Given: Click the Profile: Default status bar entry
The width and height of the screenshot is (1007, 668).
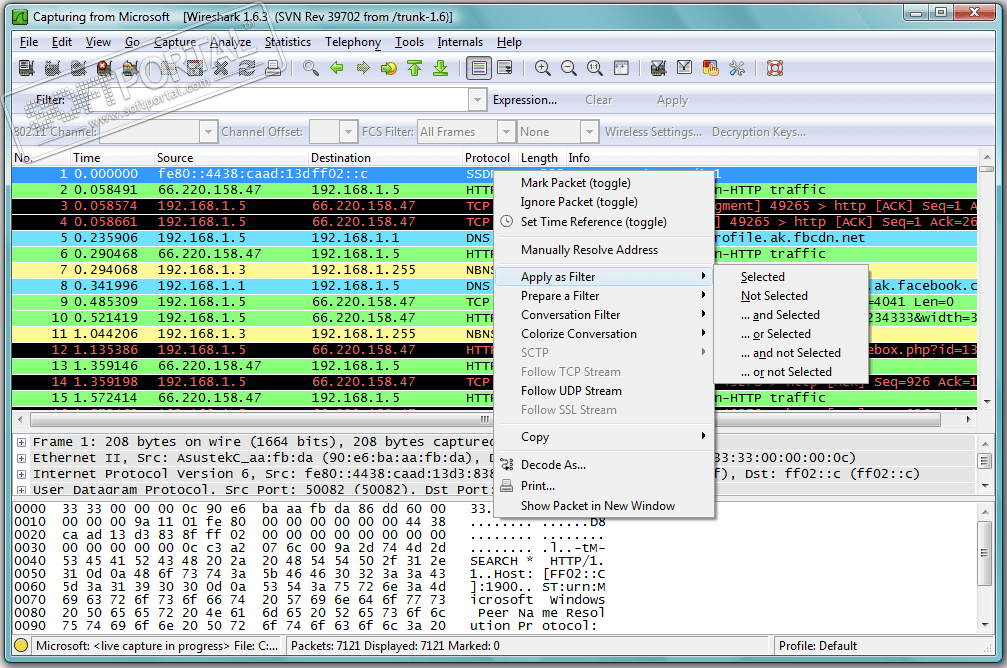Looking at the screenshot, I should click(x=818, y=646).
